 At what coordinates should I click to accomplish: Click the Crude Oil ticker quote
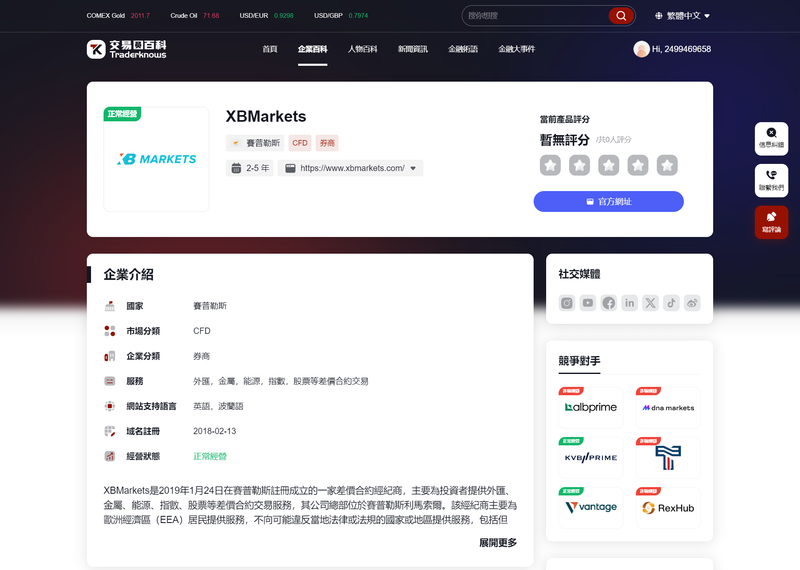click(x=195, y=16)
